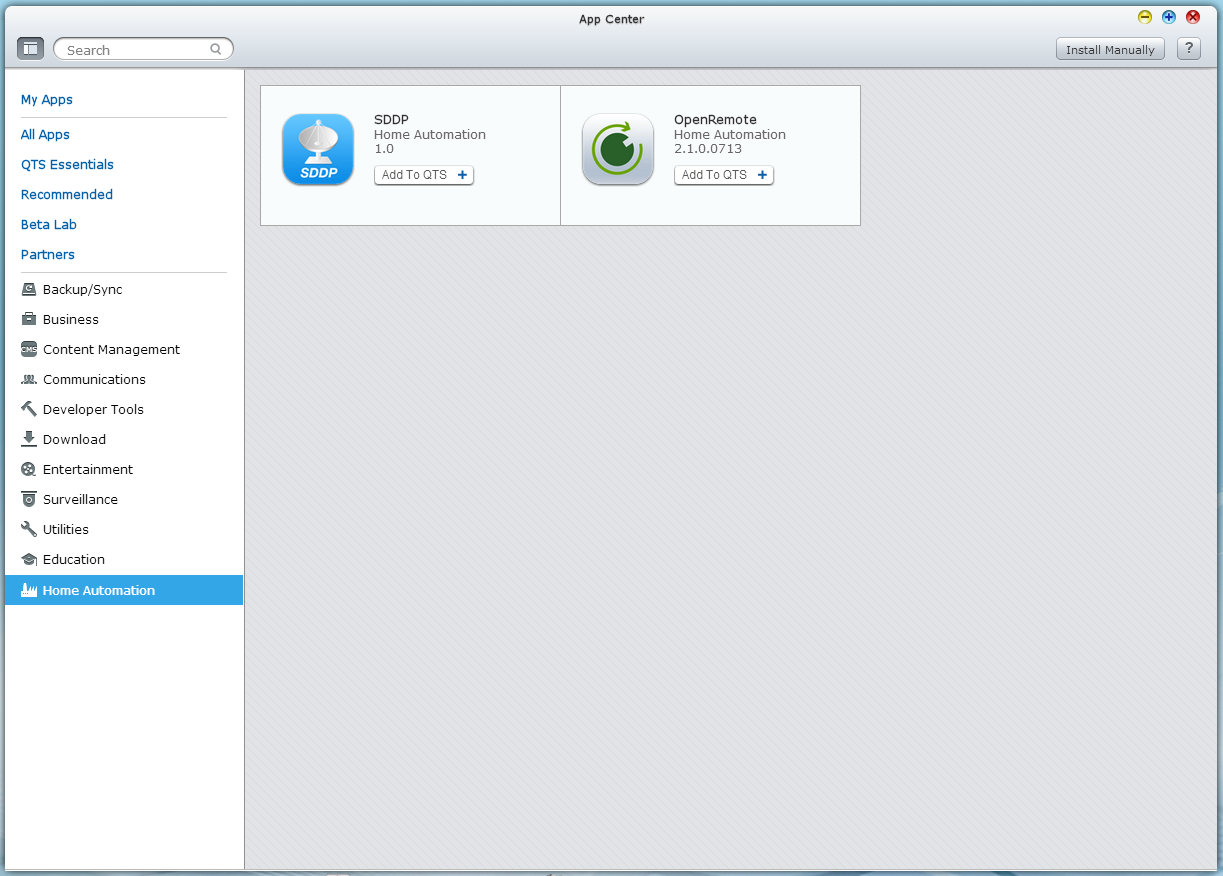This screenshot has height=876, width=1223.
Task: Click the Business briefcase icon
Action: click(x=29, y=319)
